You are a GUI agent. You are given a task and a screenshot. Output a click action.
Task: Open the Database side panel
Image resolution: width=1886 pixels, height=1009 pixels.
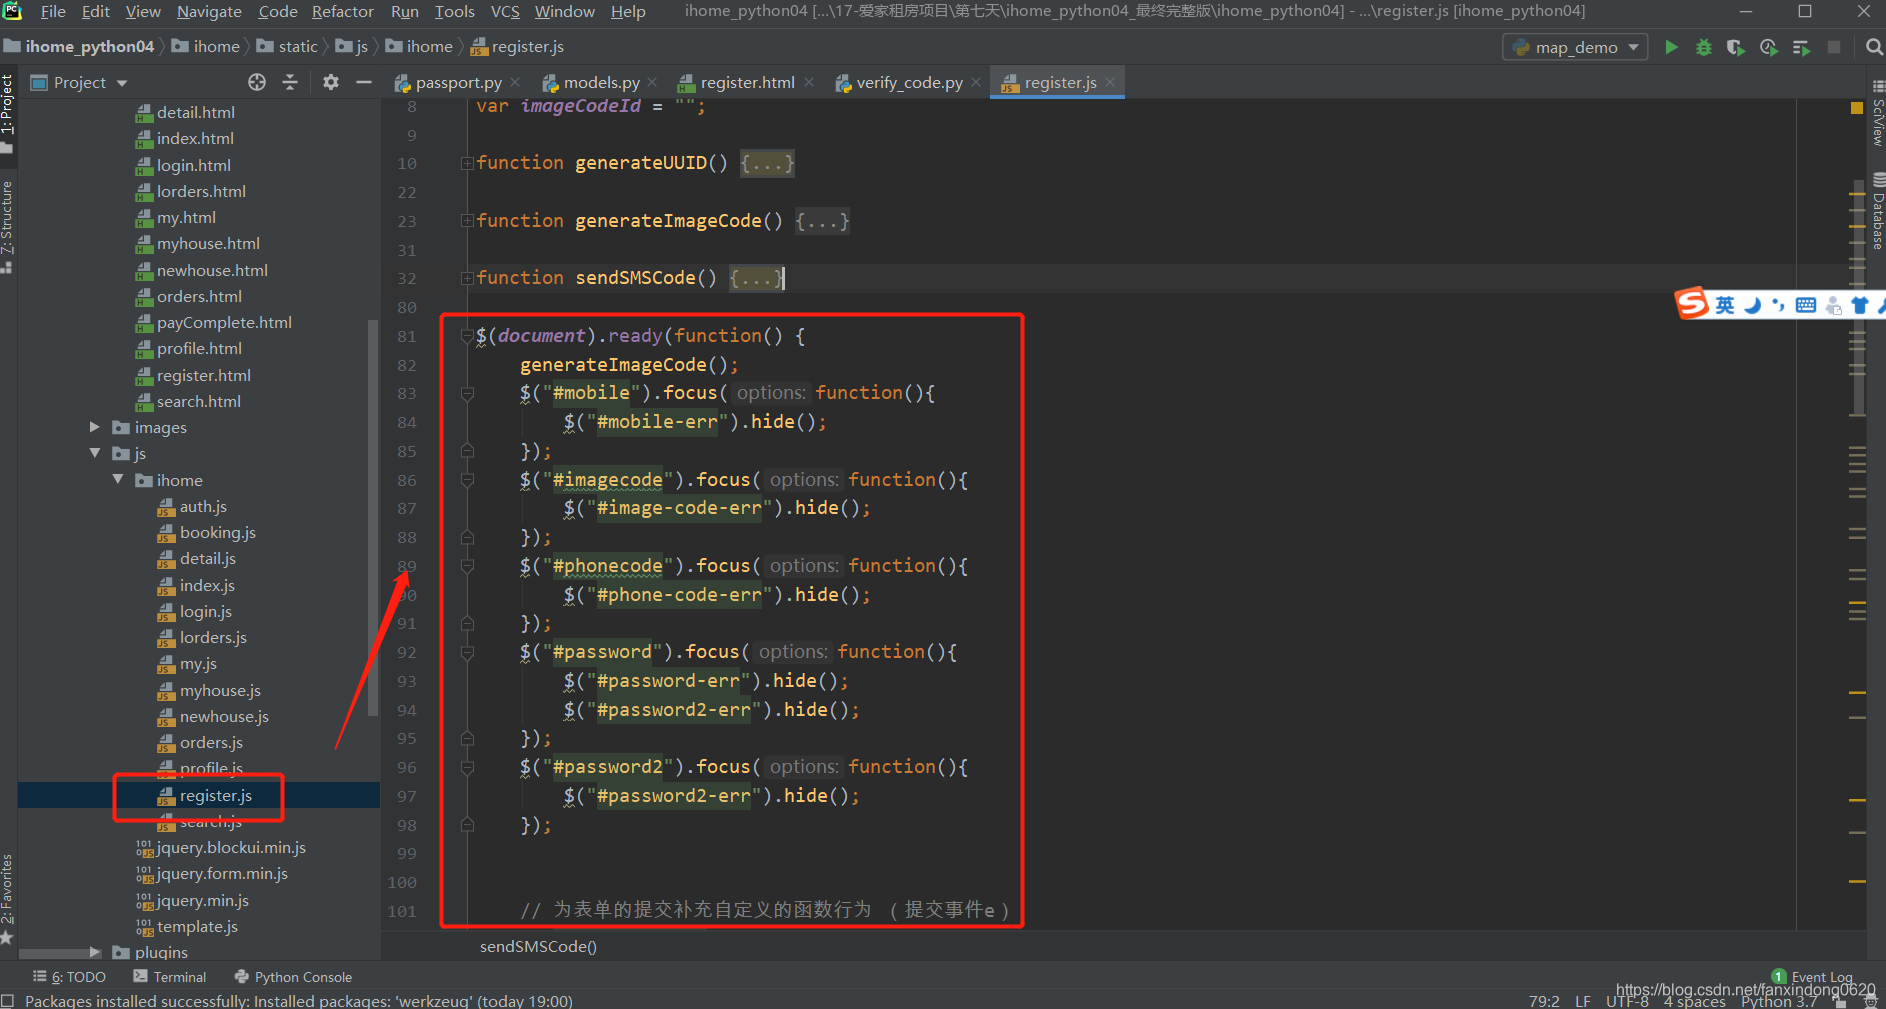[1877, 212]
